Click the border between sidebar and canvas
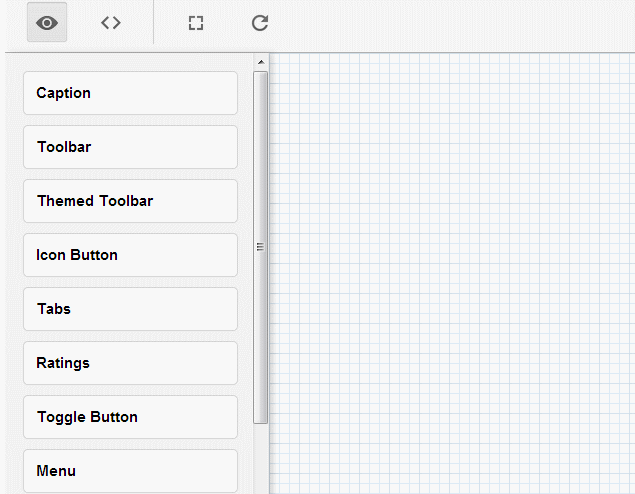 tap(269, 300)
